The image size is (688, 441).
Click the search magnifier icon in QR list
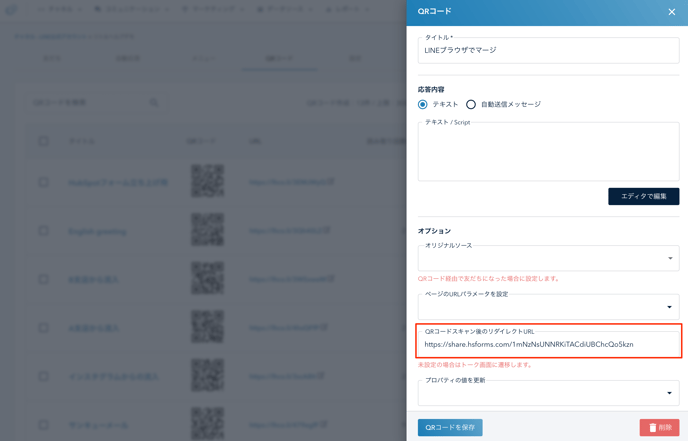tap(154, 102)
